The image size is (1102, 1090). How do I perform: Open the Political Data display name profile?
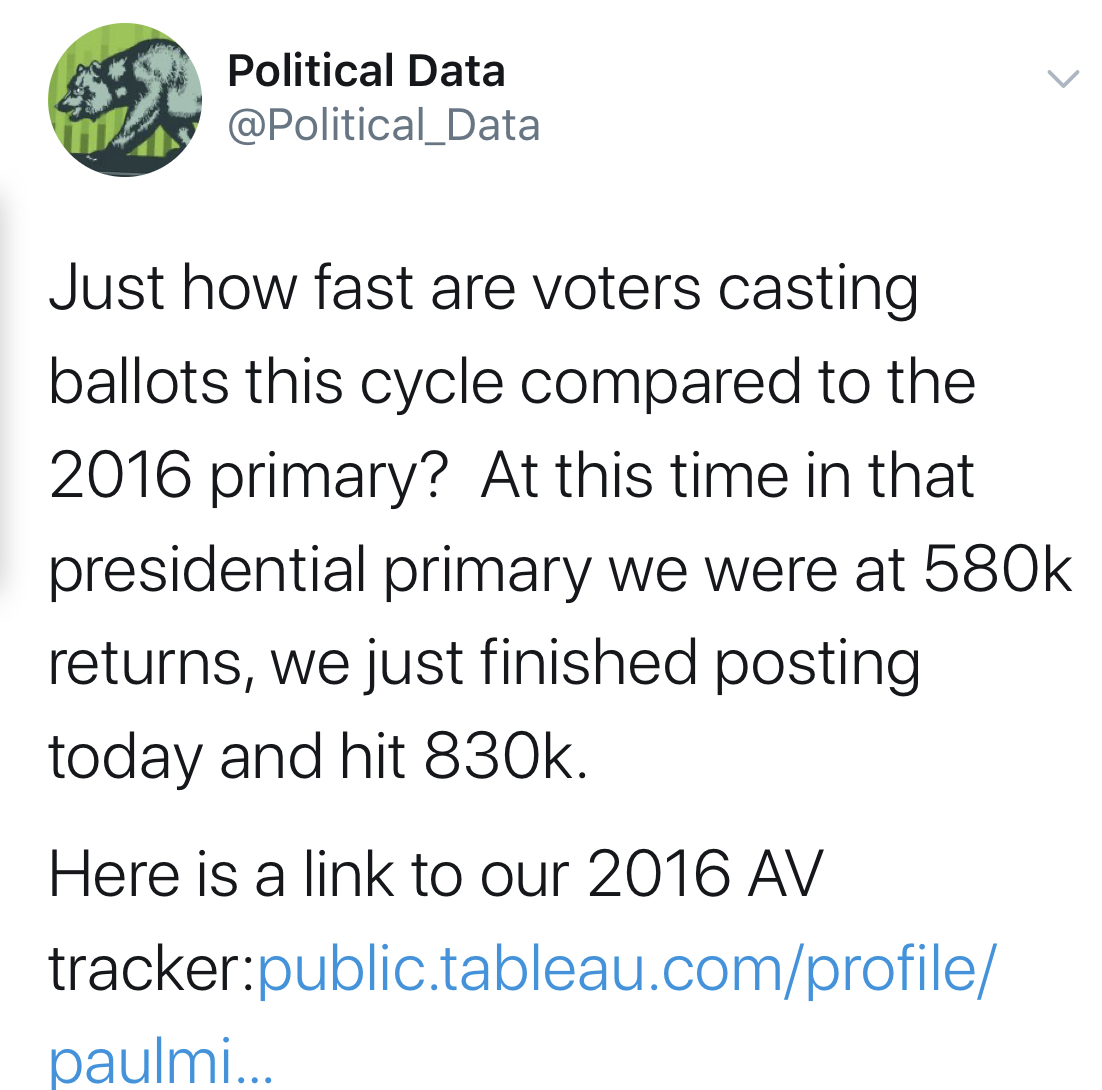366,72
